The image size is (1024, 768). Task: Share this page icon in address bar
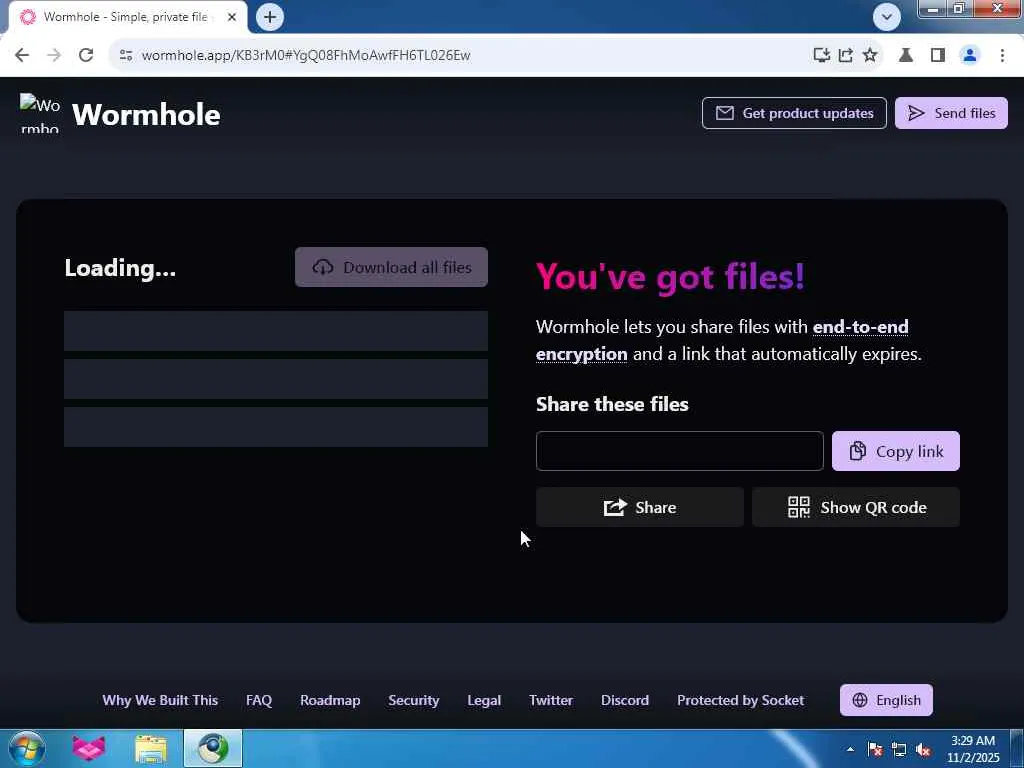pyautogui.click(x=846, y=55)
